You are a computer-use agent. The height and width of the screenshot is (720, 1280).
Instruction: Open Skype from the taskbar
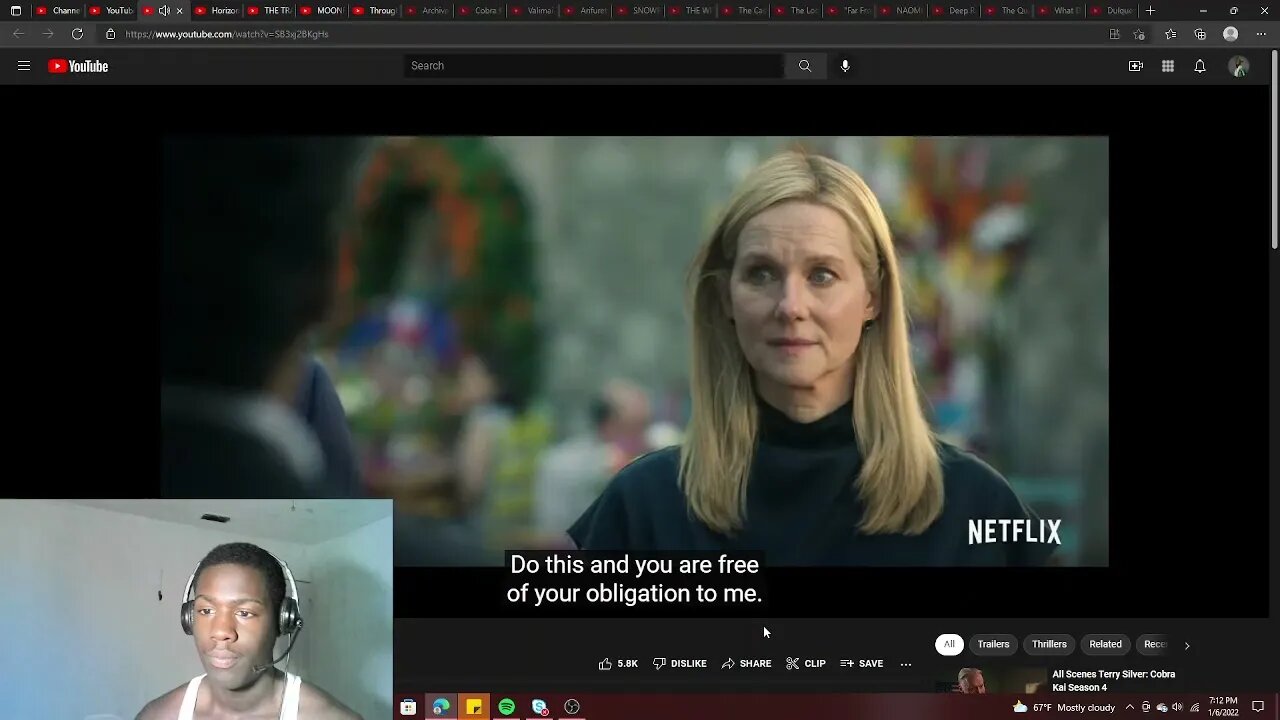point(540,707)
